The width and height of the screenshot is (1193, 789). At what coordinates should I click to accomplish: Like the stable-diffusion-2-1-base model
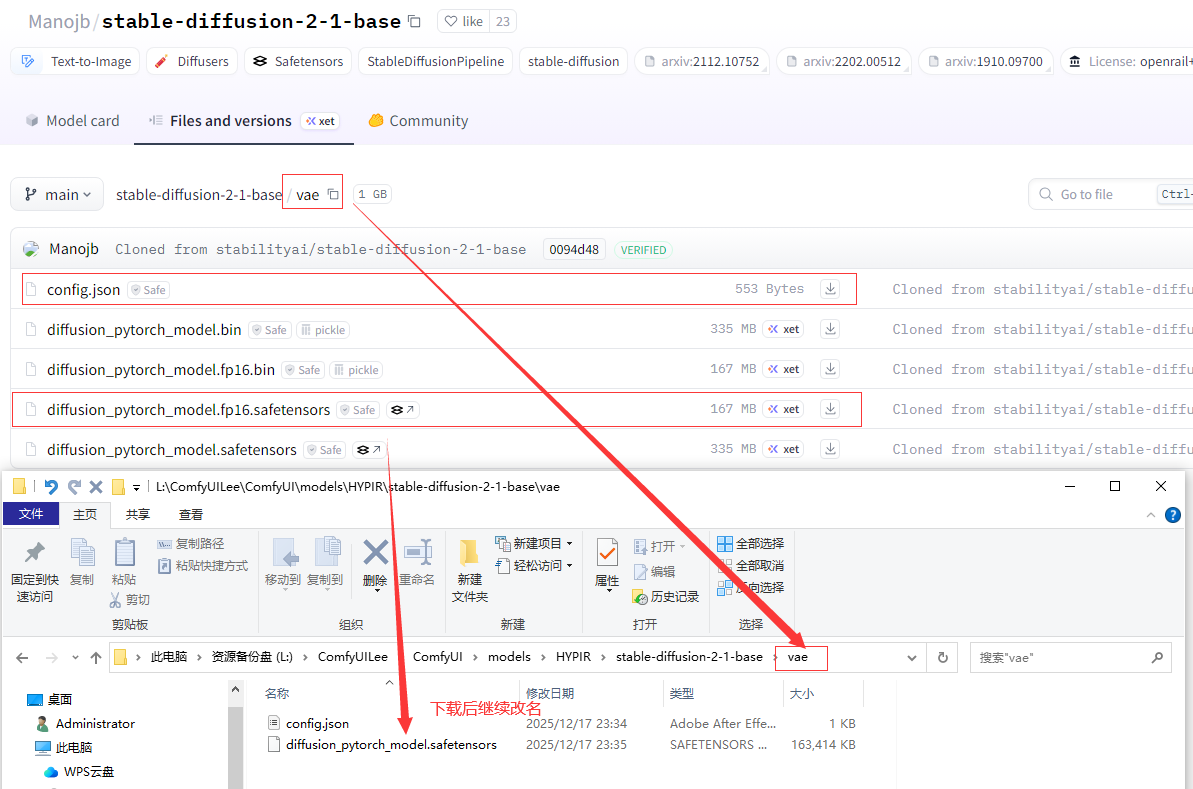coord(463,21)
